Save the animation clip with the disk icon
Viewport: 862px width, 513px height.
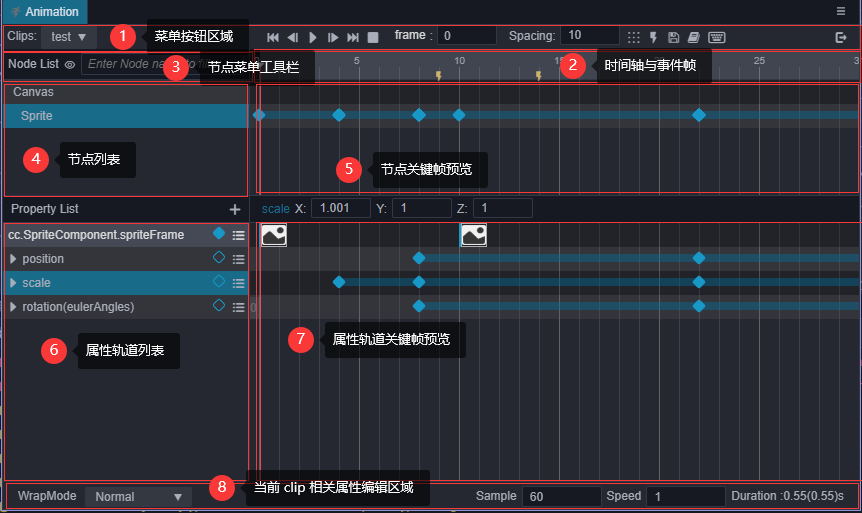[673, 37]
